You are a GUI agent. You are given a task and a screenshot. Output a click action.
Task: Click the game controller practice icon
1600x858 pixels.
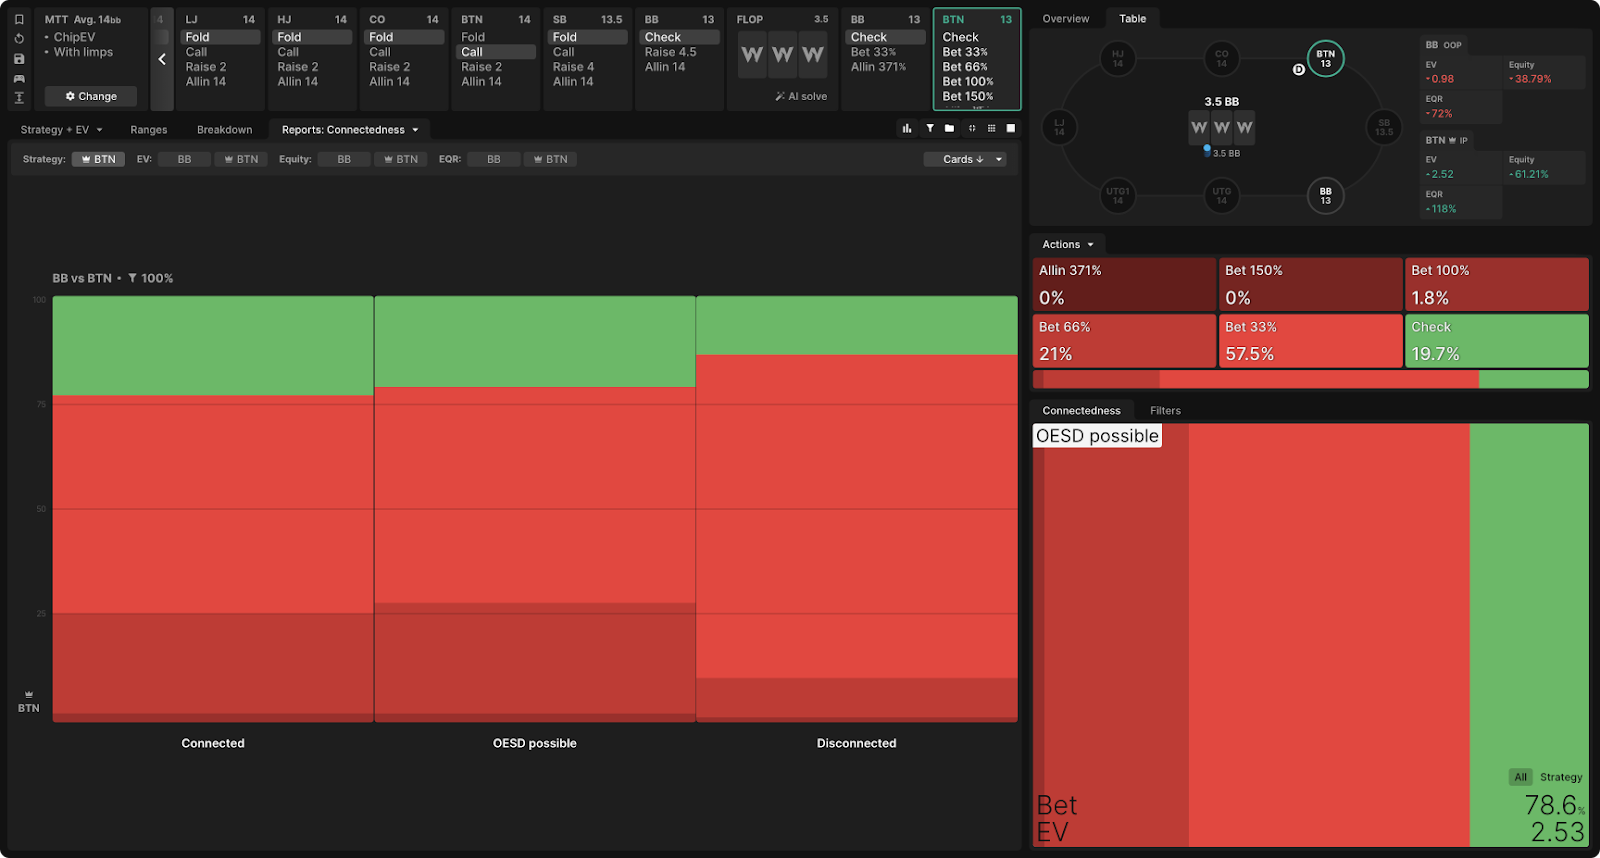19,78
